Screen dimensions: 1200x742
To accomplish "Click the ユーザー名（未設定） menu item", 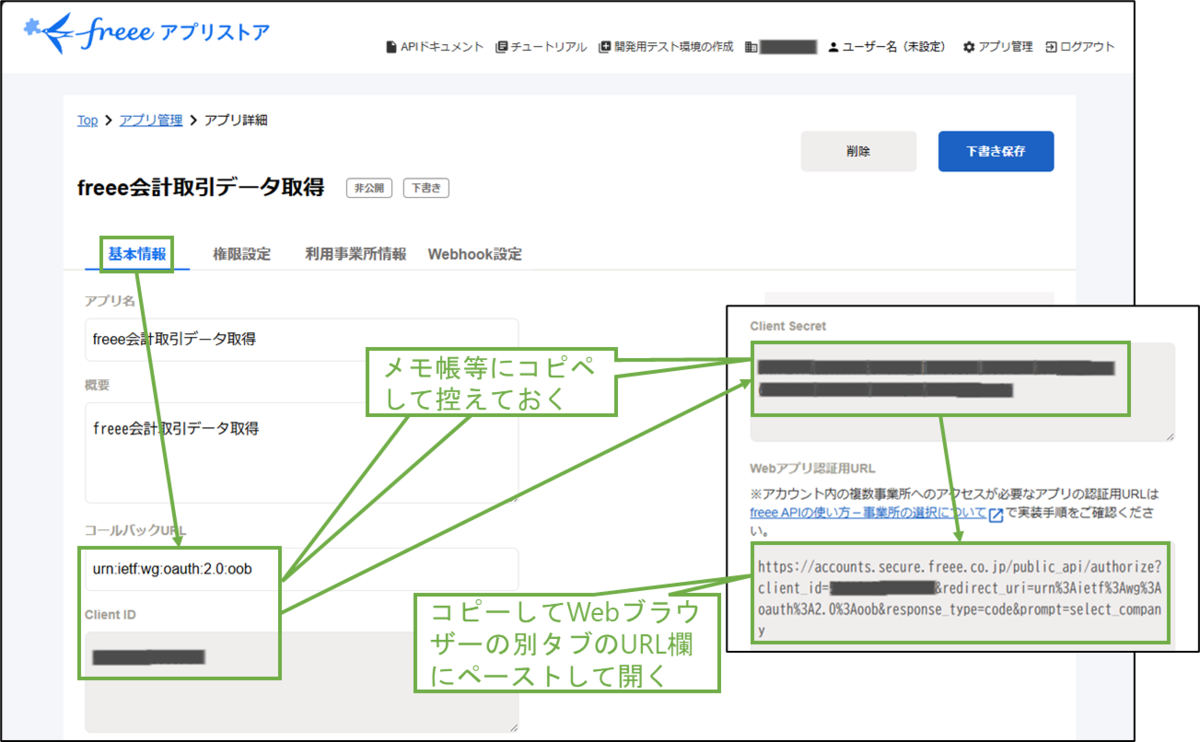I will click(894, 47).
